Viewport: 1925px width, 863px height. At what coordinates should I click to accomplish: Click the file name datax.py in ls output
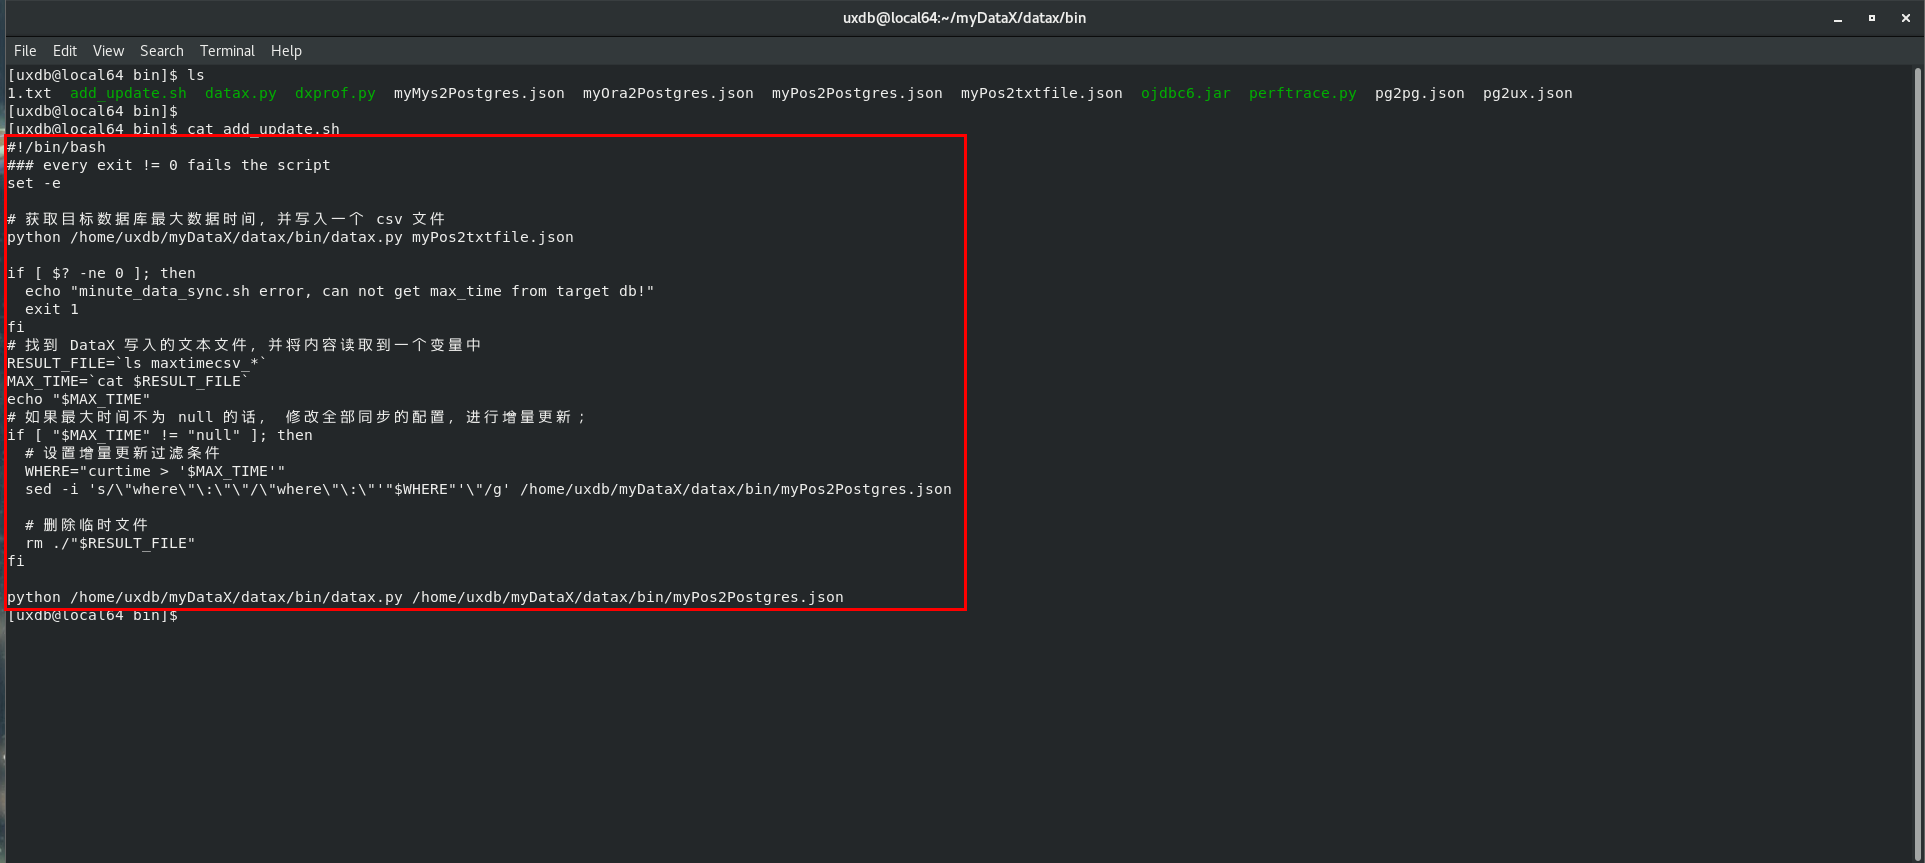point(241,93)
